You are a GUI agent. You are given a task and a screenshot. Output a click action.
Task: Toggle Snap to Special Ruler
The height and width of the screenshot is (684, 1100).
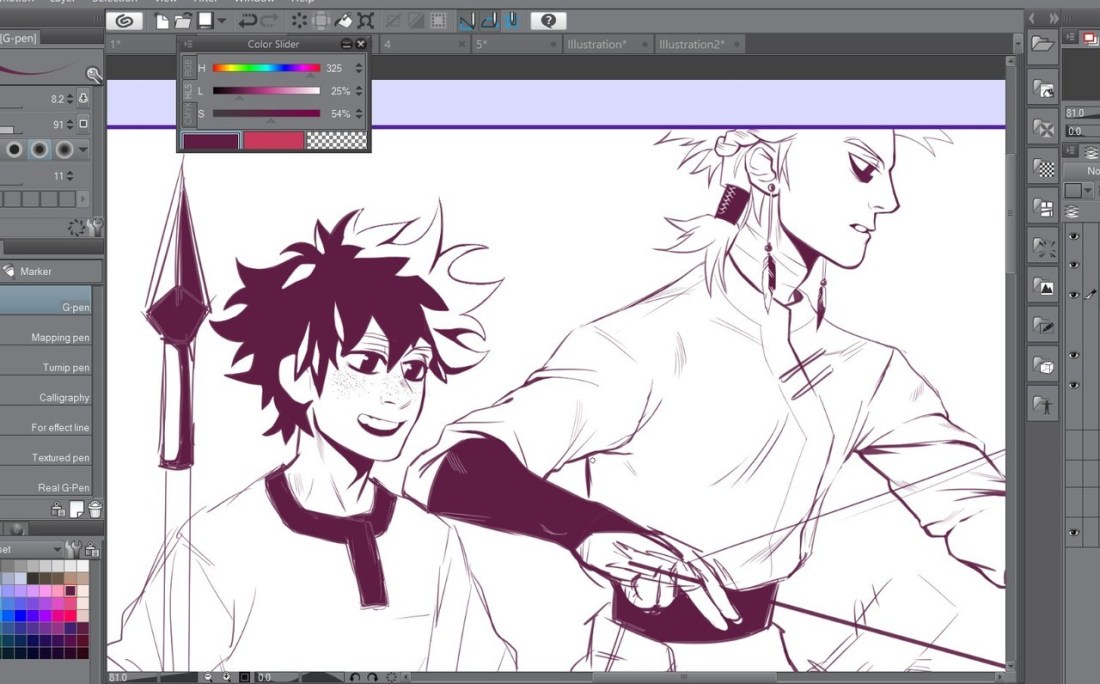pyautogui.click(x=490, y=21)
